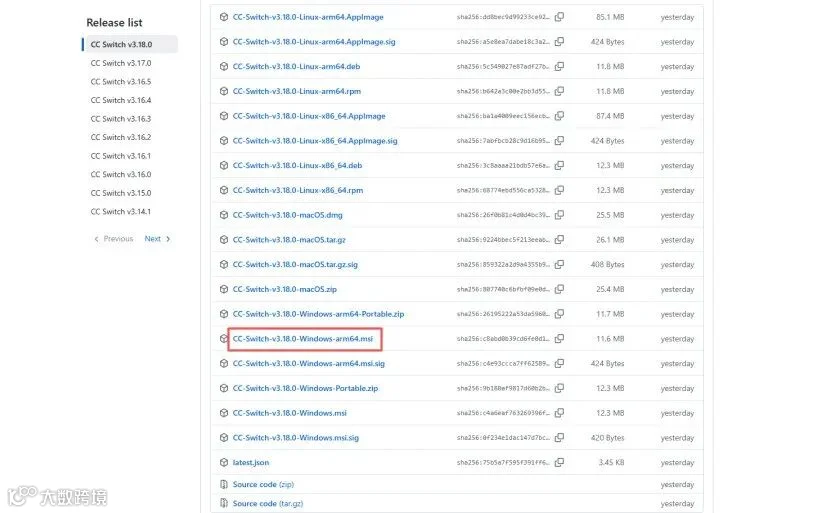
Task: Copy SHA256 of Linux-x86_64.deb
Action: click(559, 165)
